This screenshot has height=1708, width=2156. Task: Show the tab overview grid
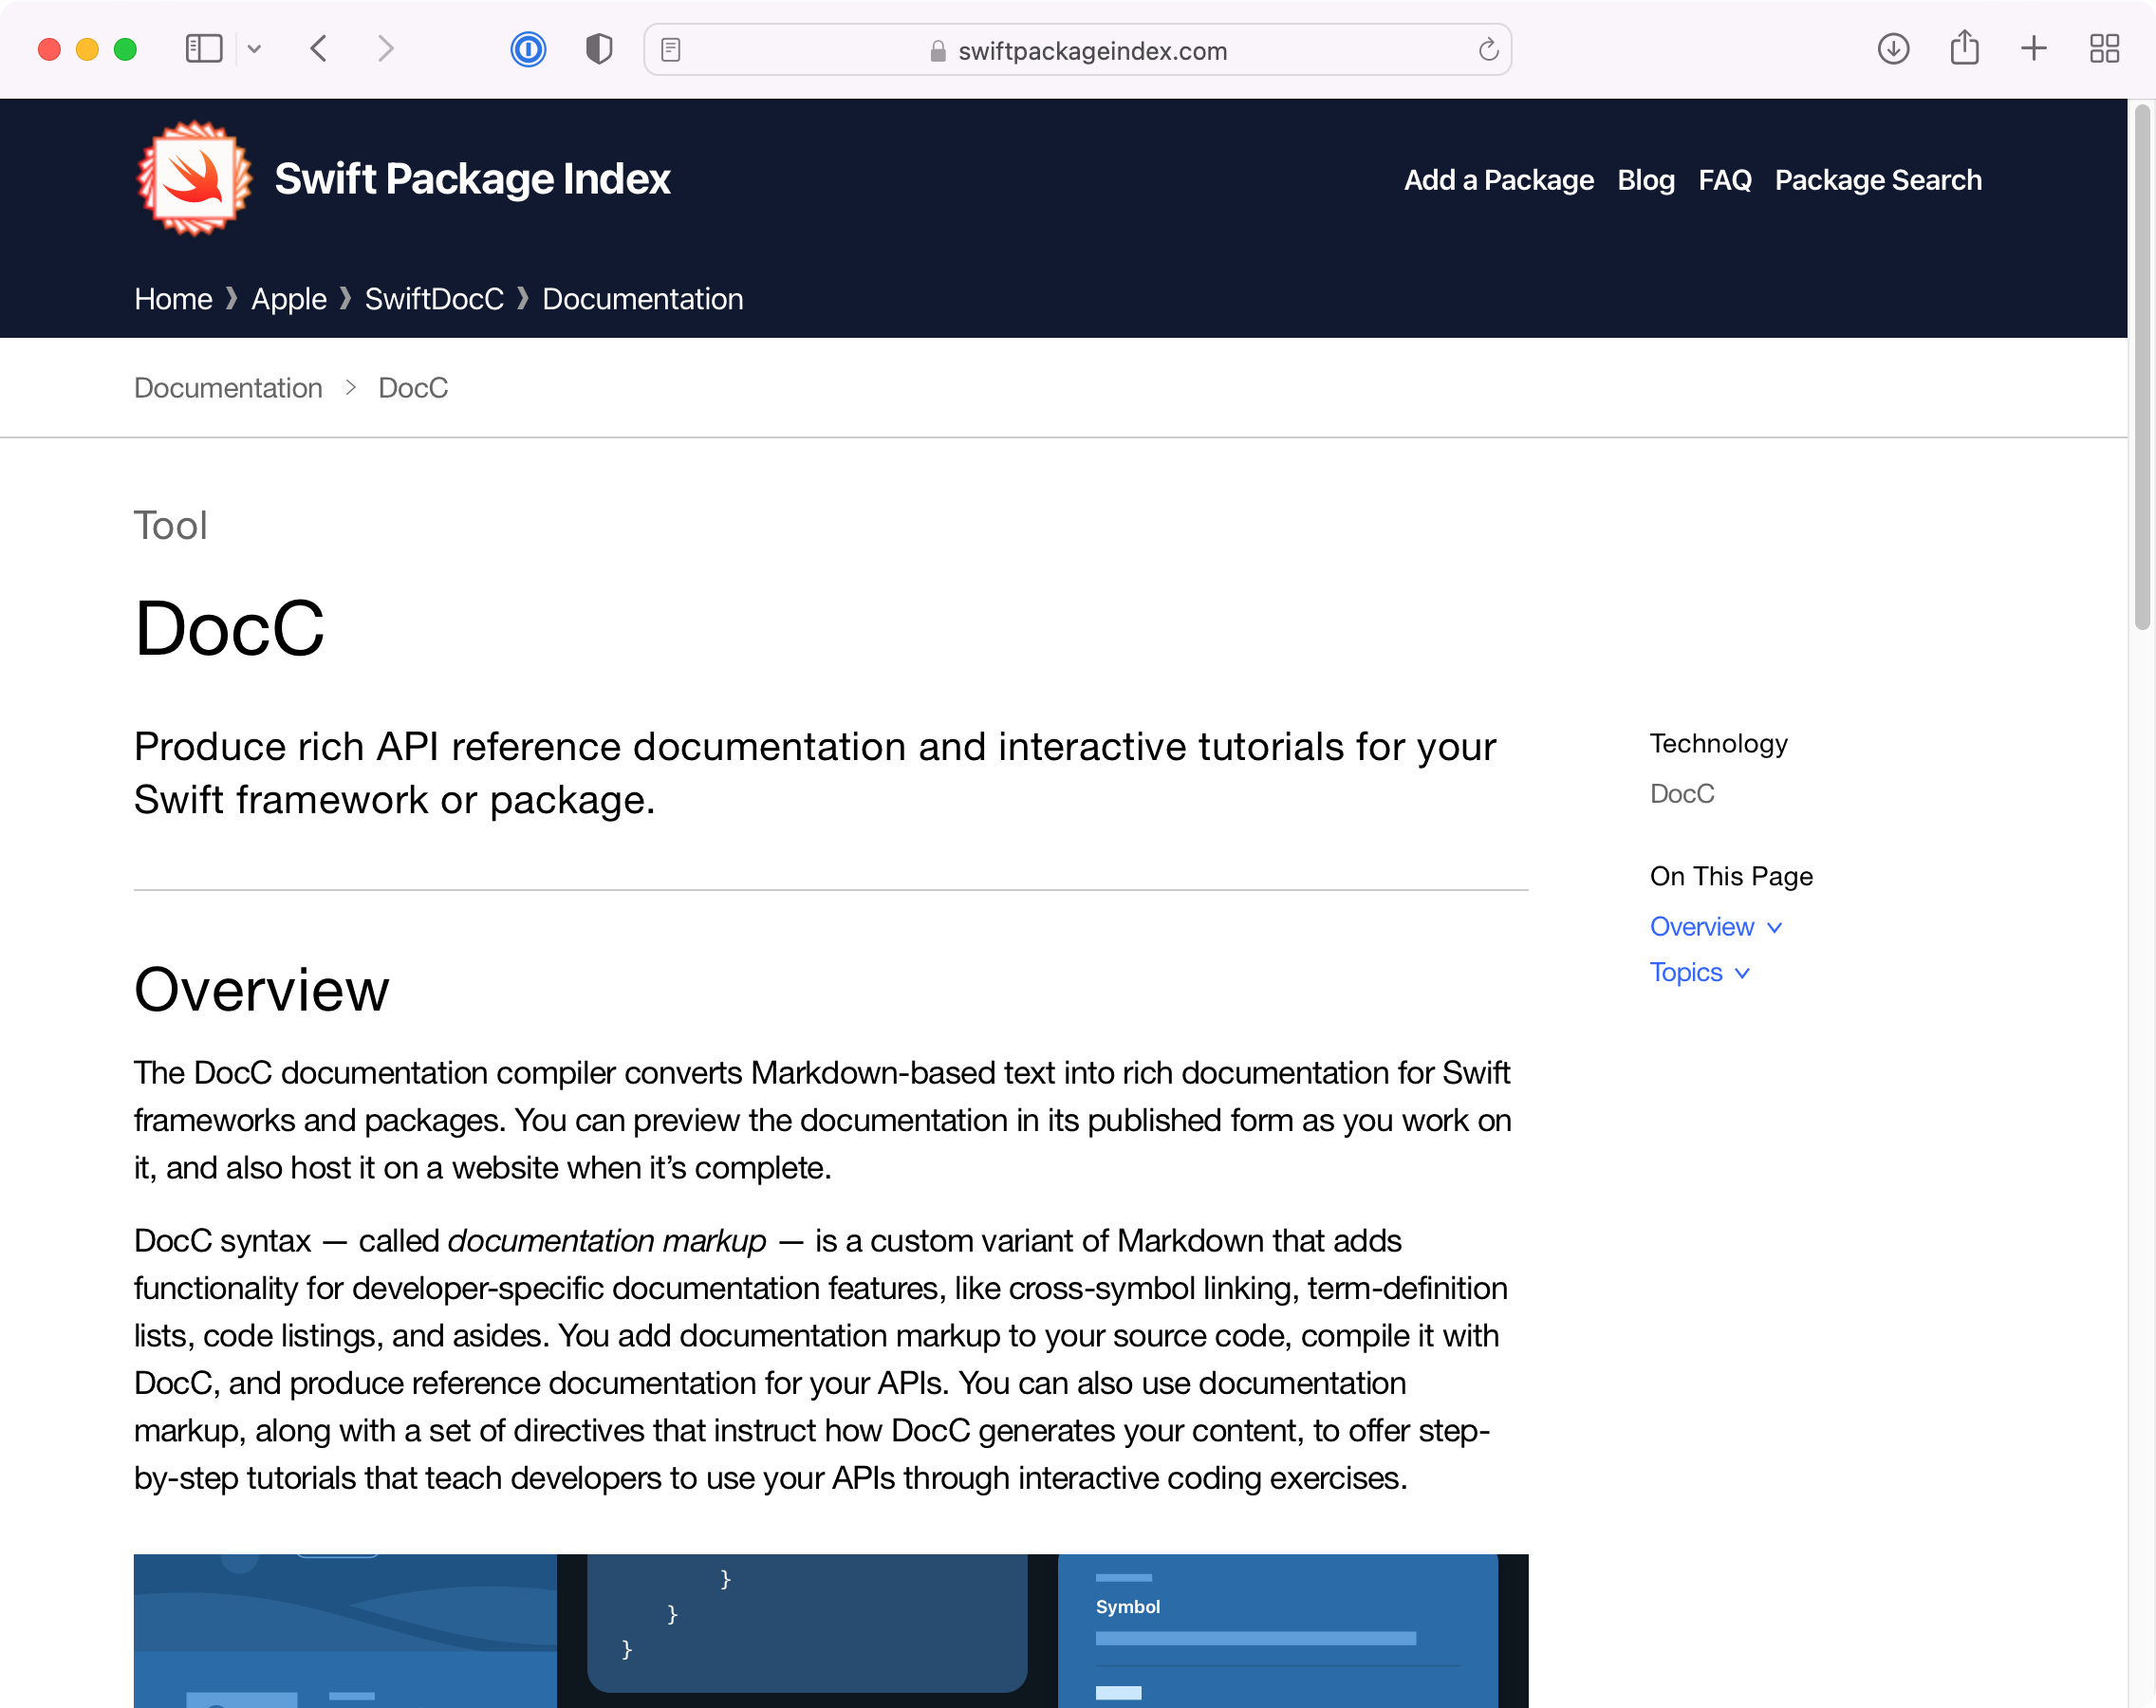[x=2104, y=49]
